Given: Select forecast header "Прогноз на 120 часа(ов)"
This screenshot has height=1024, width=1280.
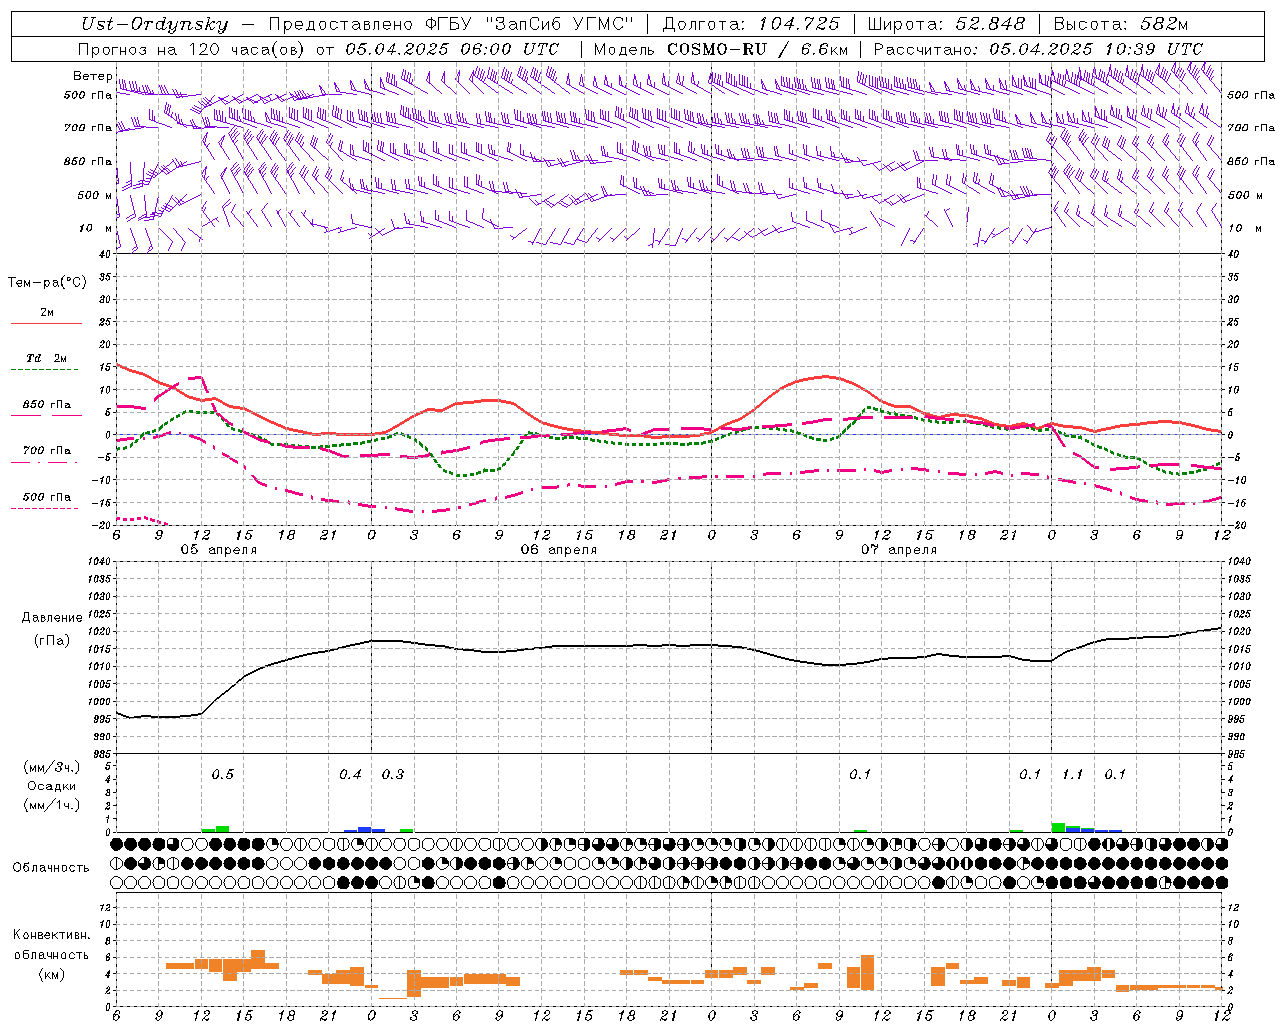Looking at the screenshot, I should click(x=192, y=49).
